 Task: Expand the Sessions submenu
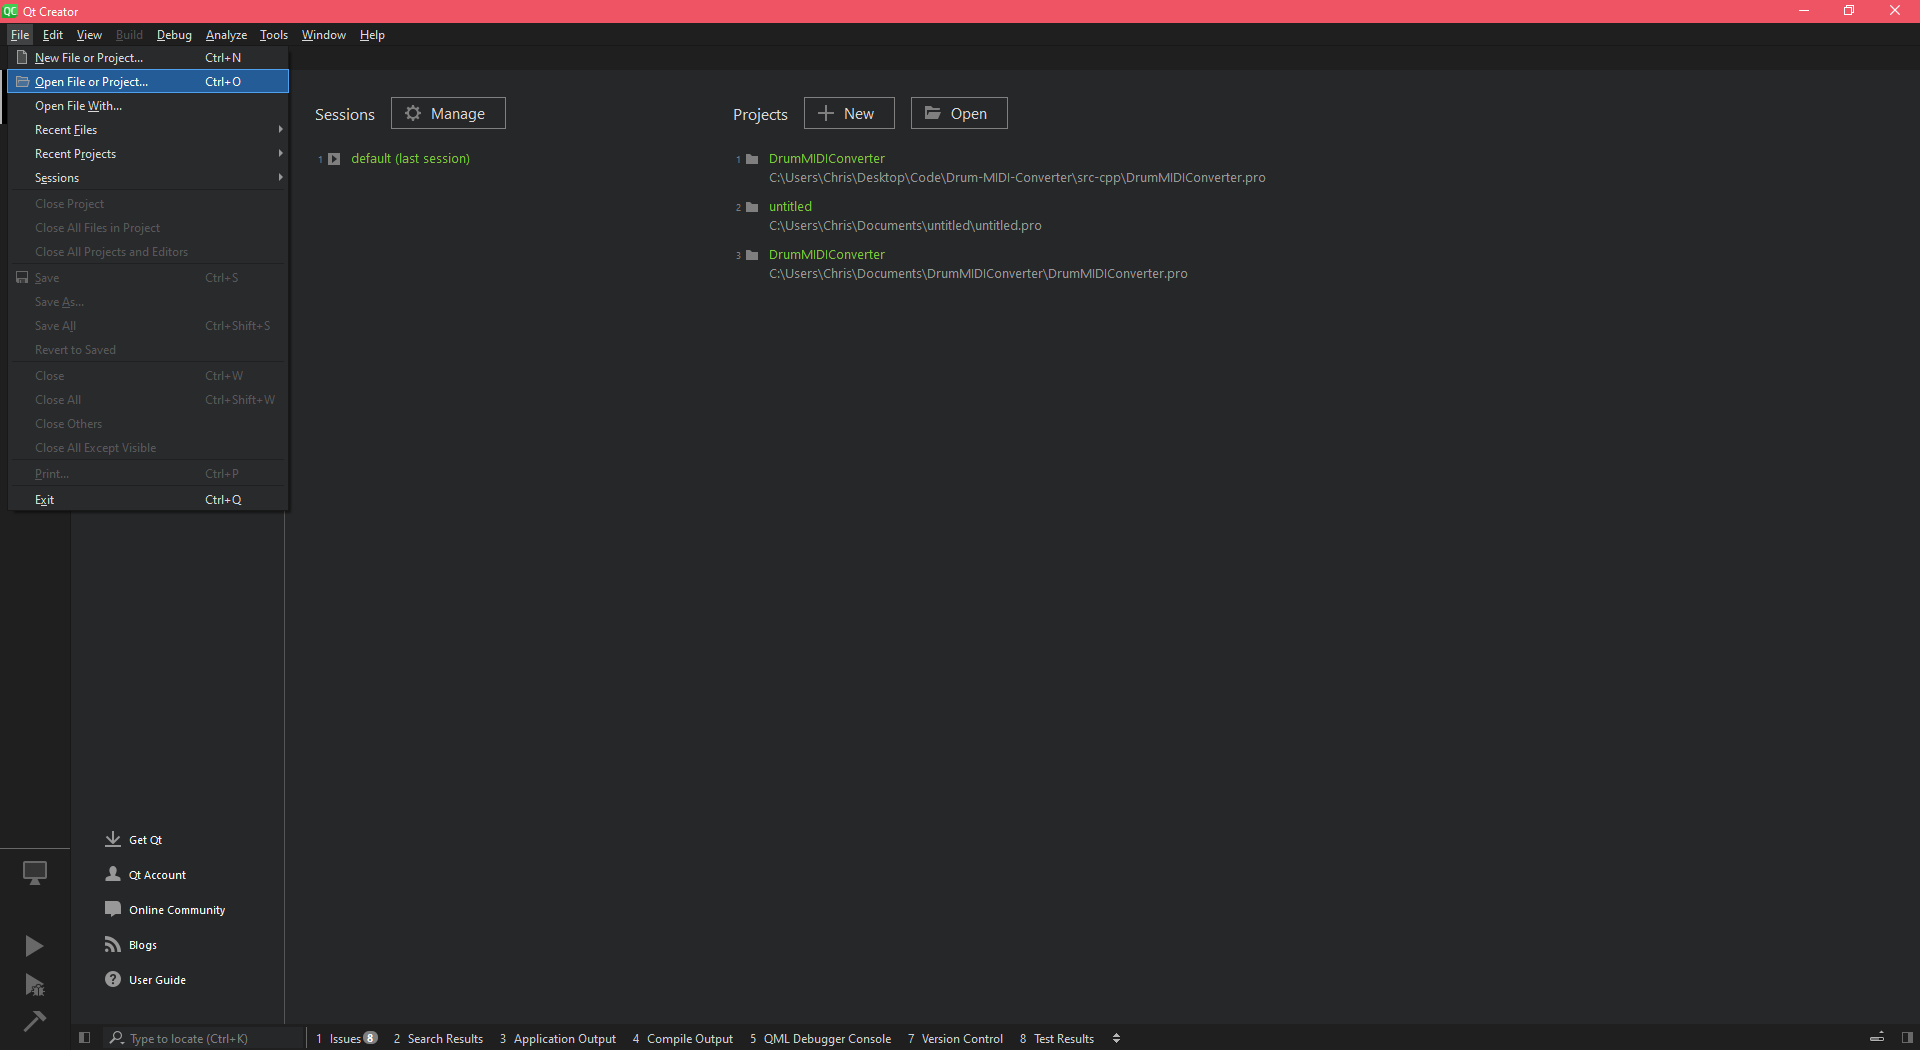click(x=148, y=177)
